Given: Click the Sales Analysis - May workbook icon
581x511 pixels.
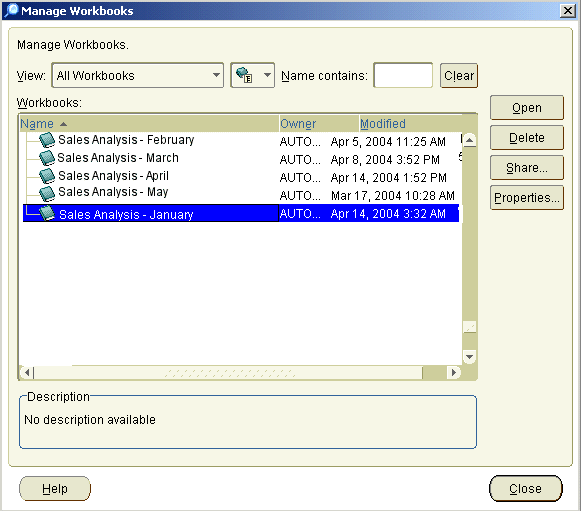Looking at the screenshot, I should tap(47, 193).
